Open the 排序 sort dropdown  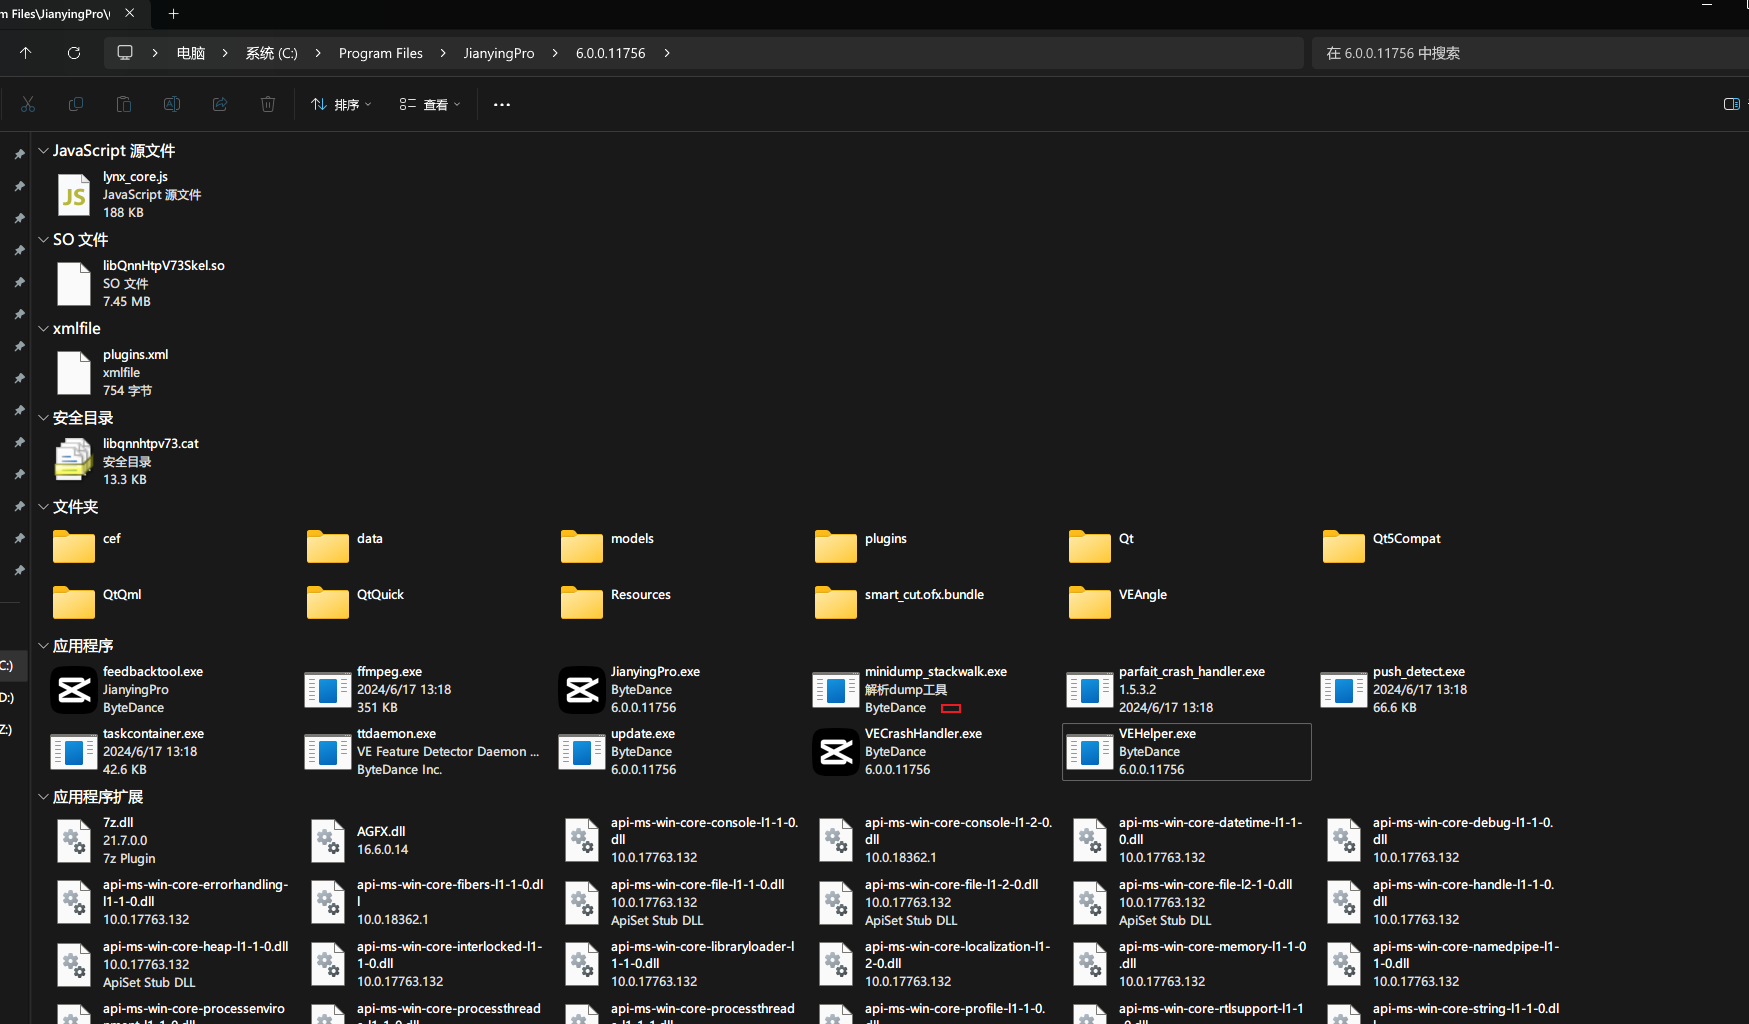tap(341, 104)
